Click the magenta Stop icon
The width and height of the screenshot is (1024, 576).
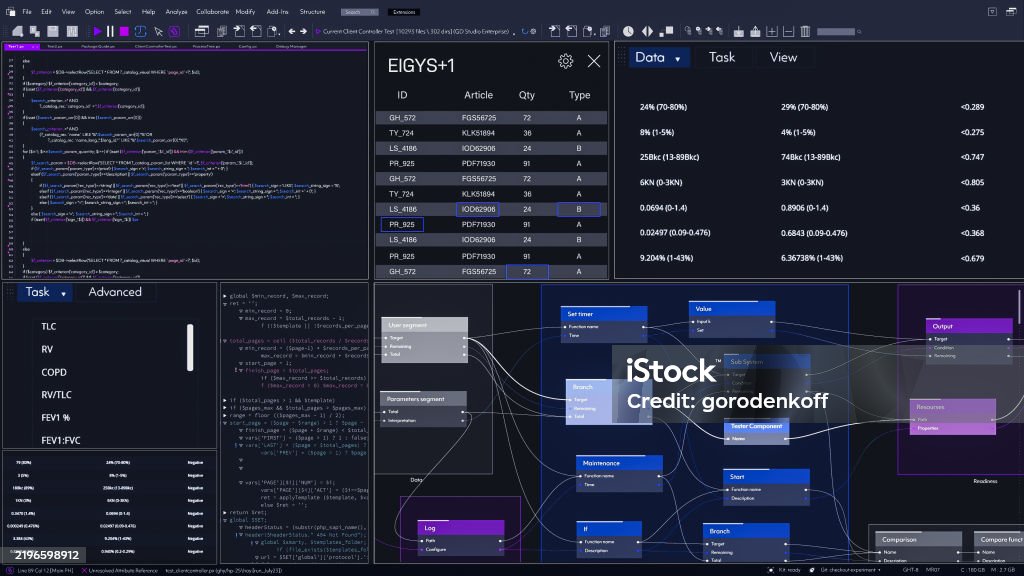click(124, 31)
